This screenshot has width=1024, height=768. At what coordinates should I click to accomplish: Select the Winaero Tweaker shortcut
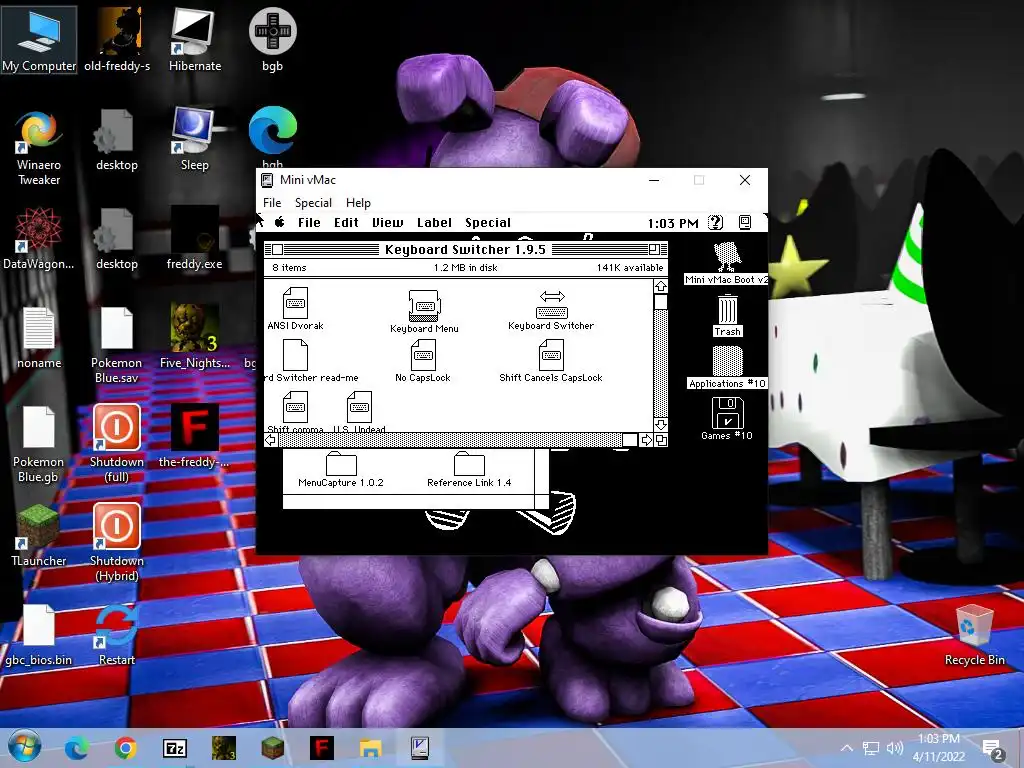coord(39,146)
